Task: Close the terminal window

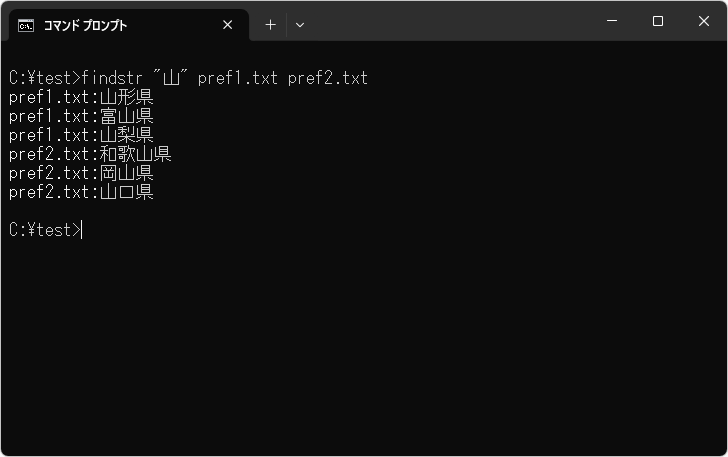Action: pyautogui.click(x=703, y=21)
